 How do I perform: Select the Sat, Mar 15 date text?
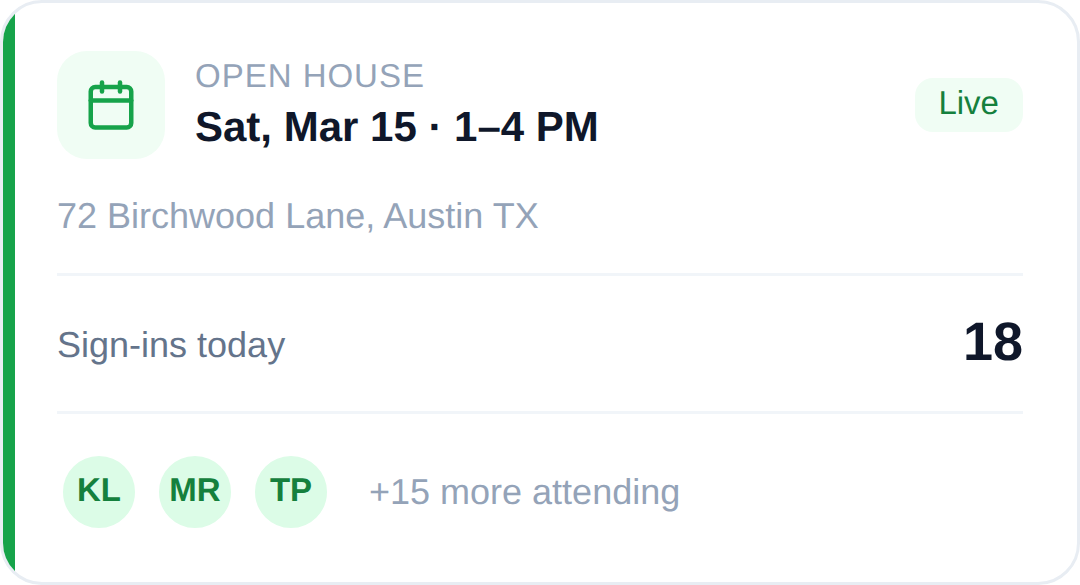pyautogui.click(x=305, y=127)
